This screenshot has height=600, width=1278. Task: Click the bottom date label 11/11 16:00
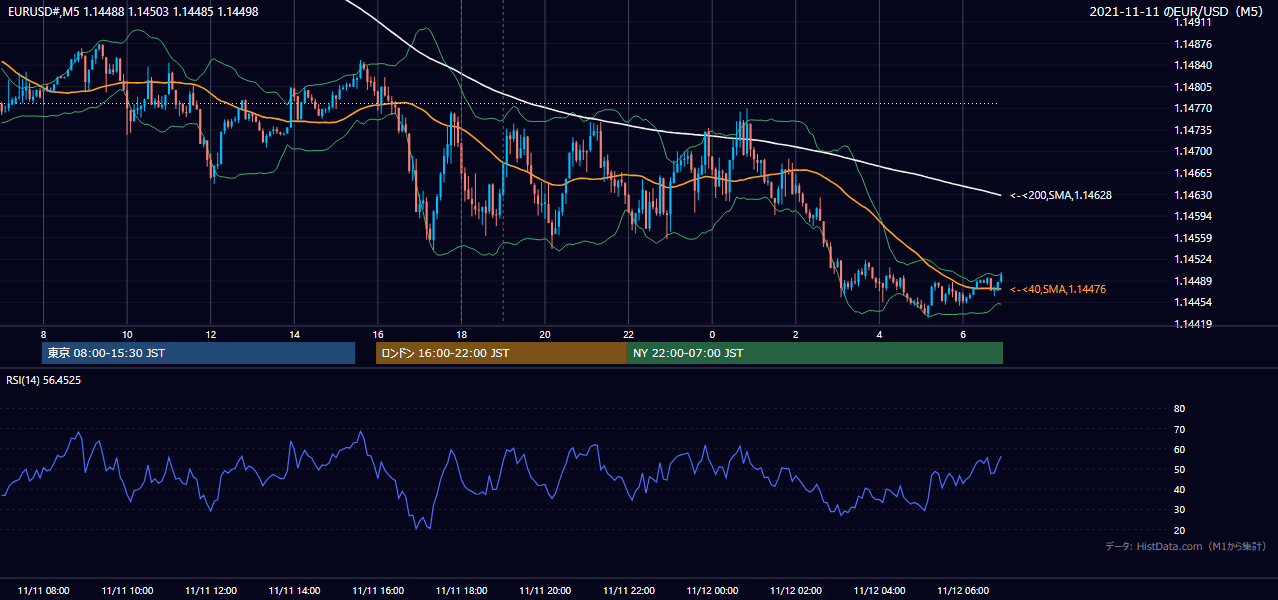(378, 591)
